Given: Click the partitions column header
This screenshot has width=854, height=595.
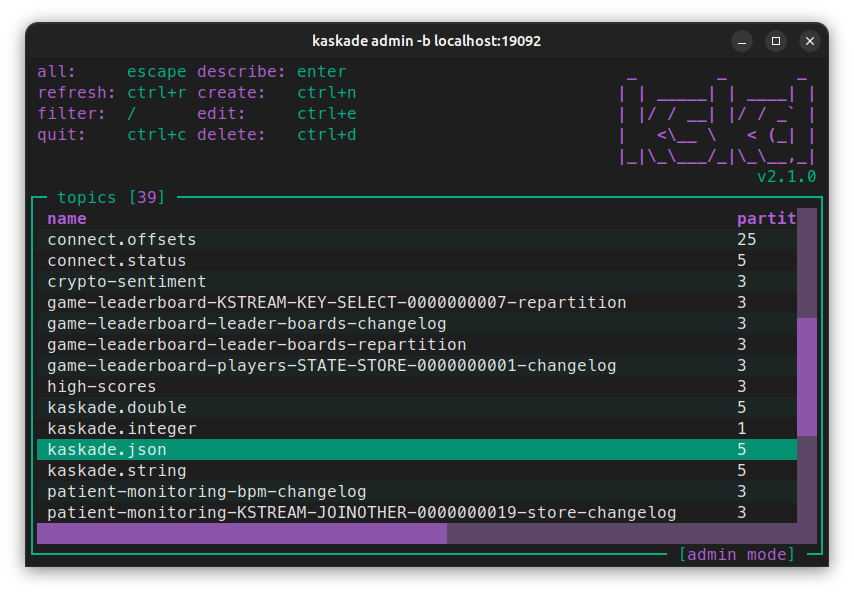Looking at the screenshot, I should 766,218.
